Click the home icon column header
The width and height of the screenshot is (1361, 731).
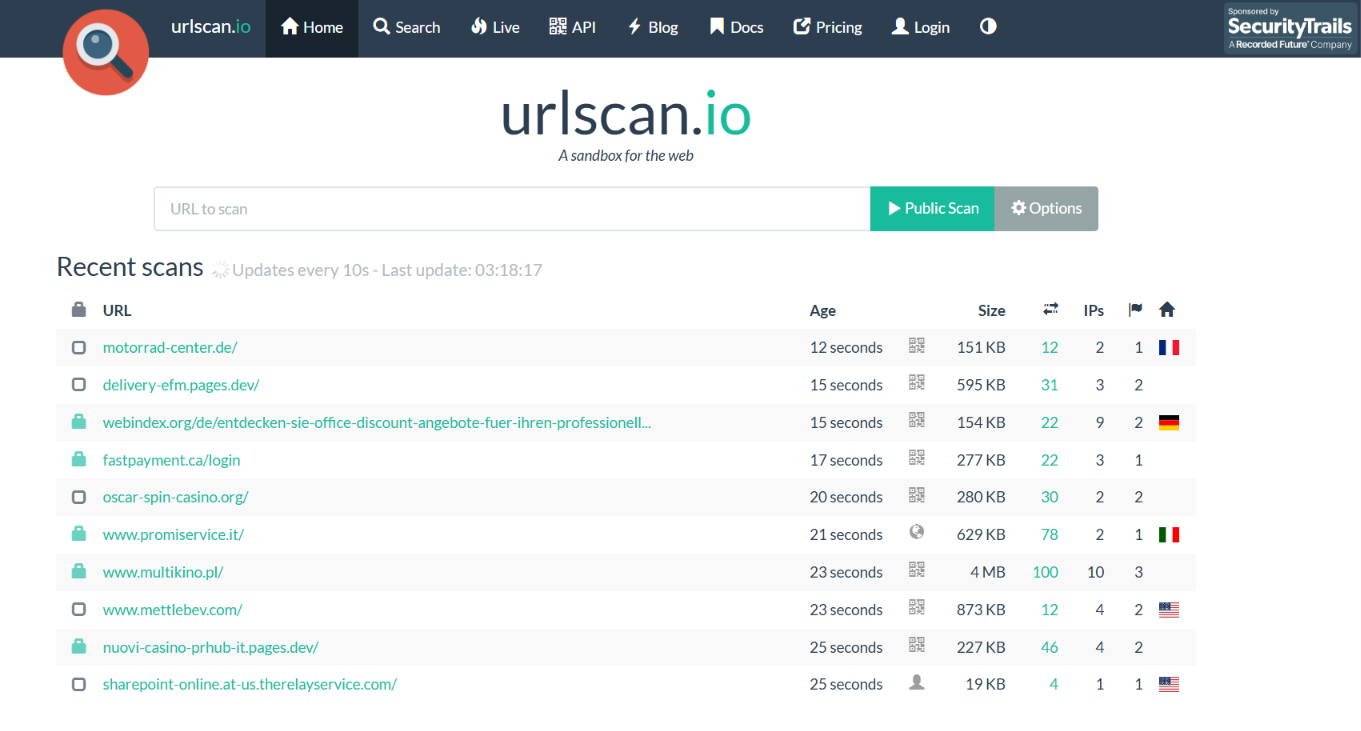[1167, 310]
